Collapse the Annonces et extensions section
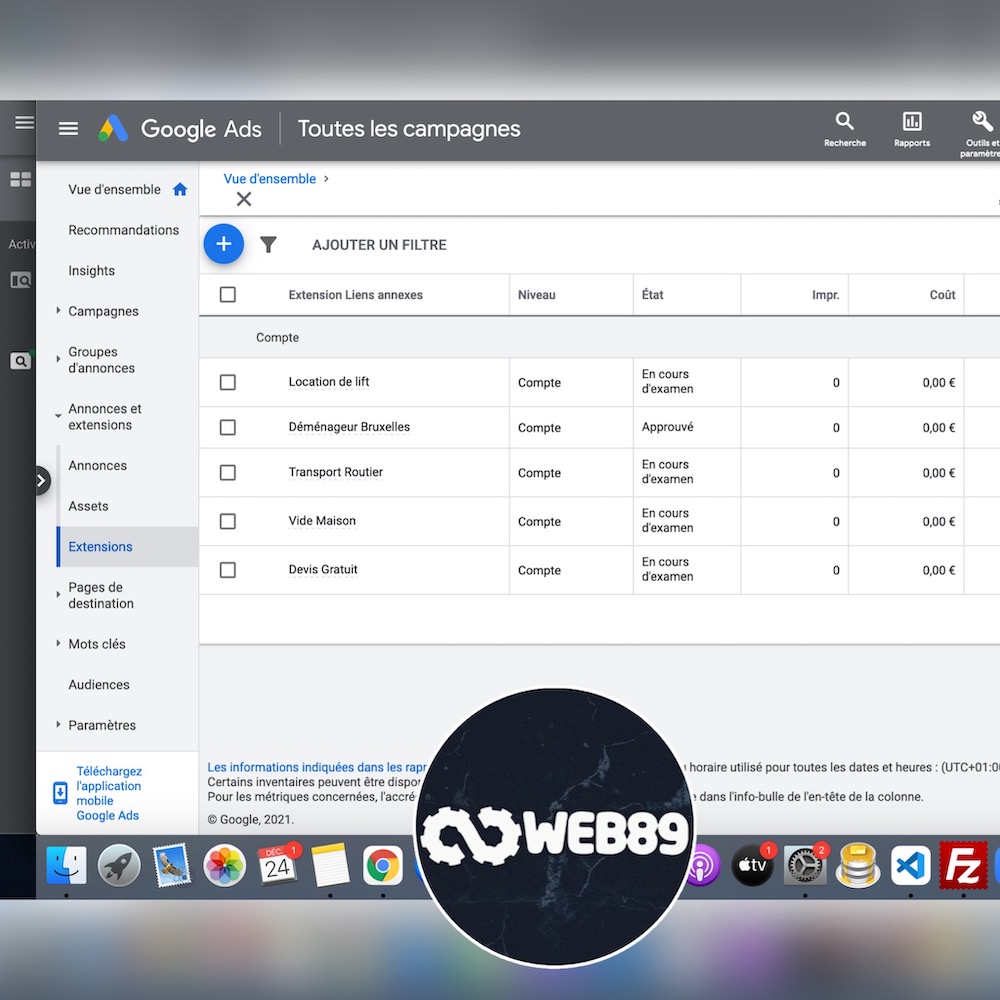This screenshot has width=1000, height=1000. (58, 416)
